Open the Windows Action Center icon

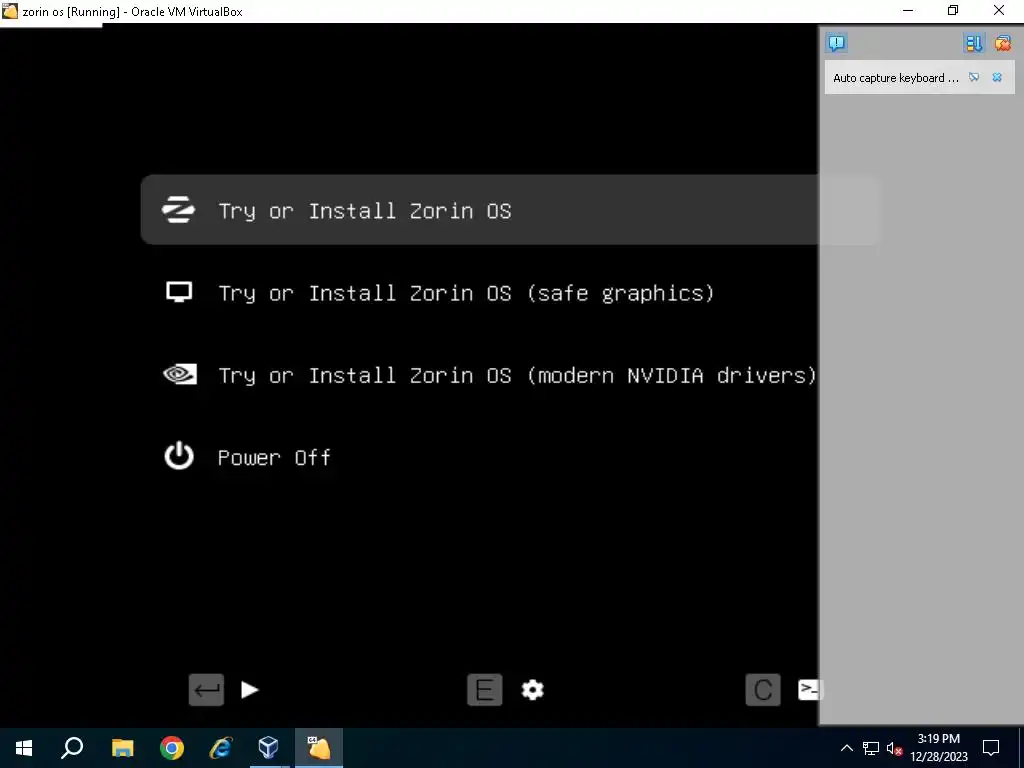coord(991,748)
